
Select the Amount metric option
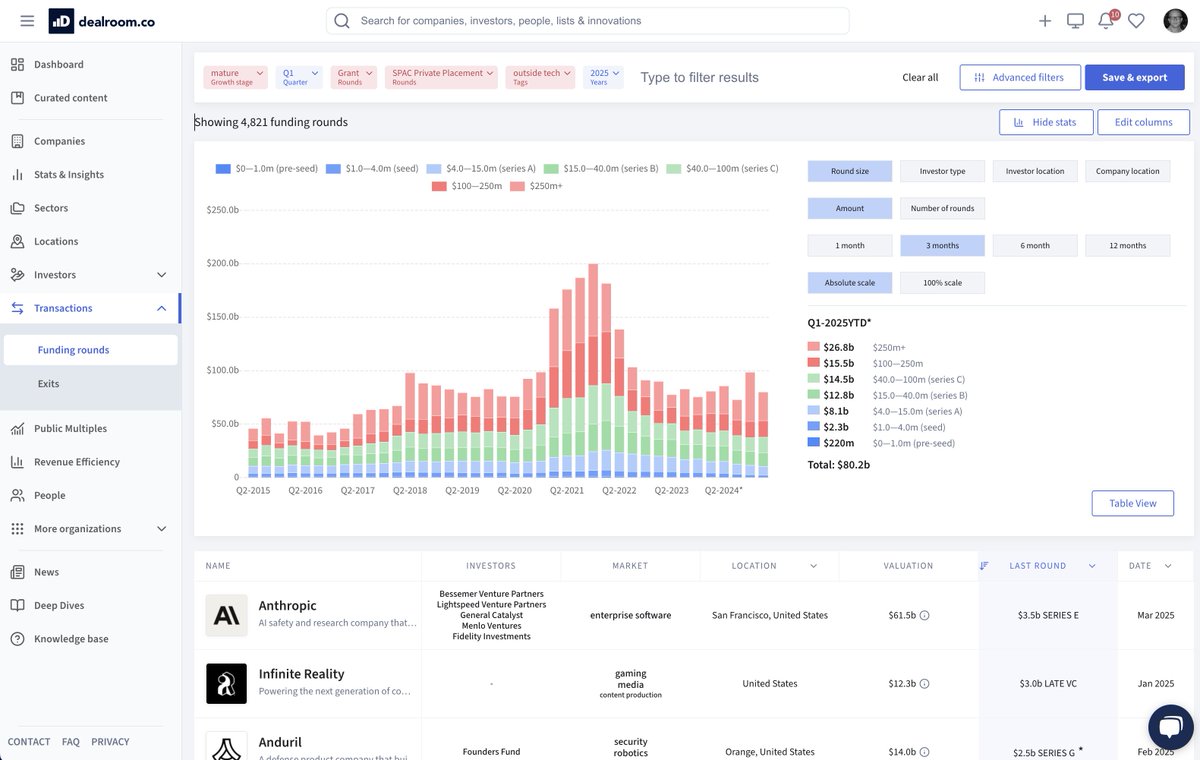click(850, 208)
